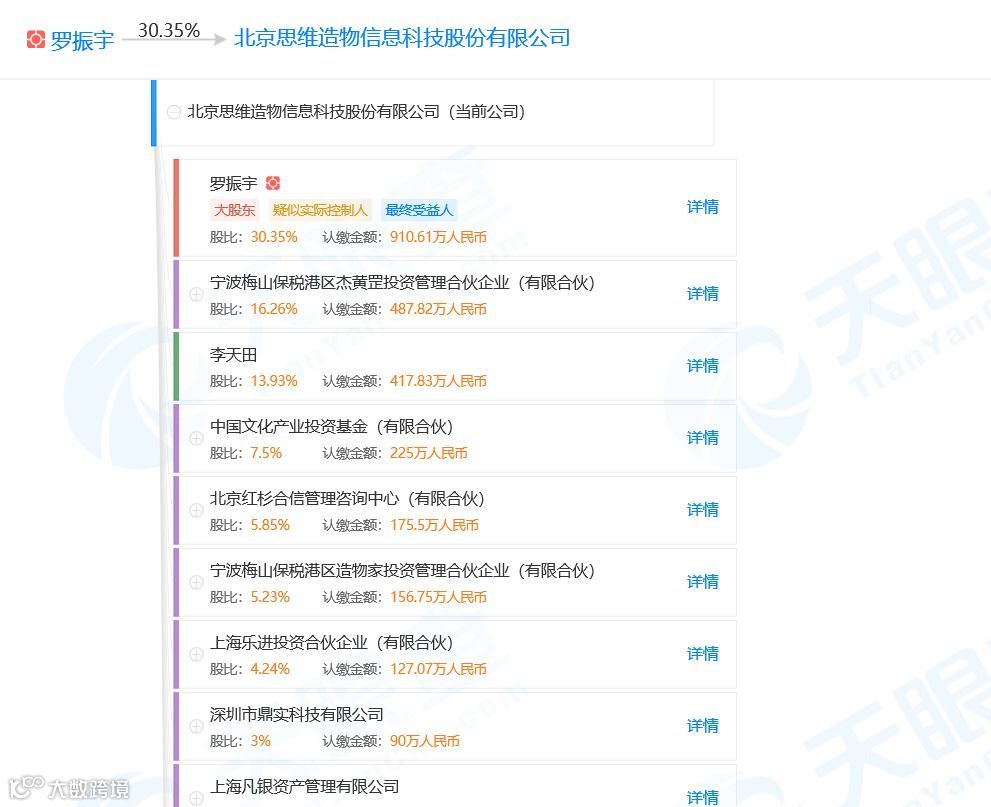Screen dimensions: 991x807
Task: Open 详情 for 李天田
Action: 703,366
